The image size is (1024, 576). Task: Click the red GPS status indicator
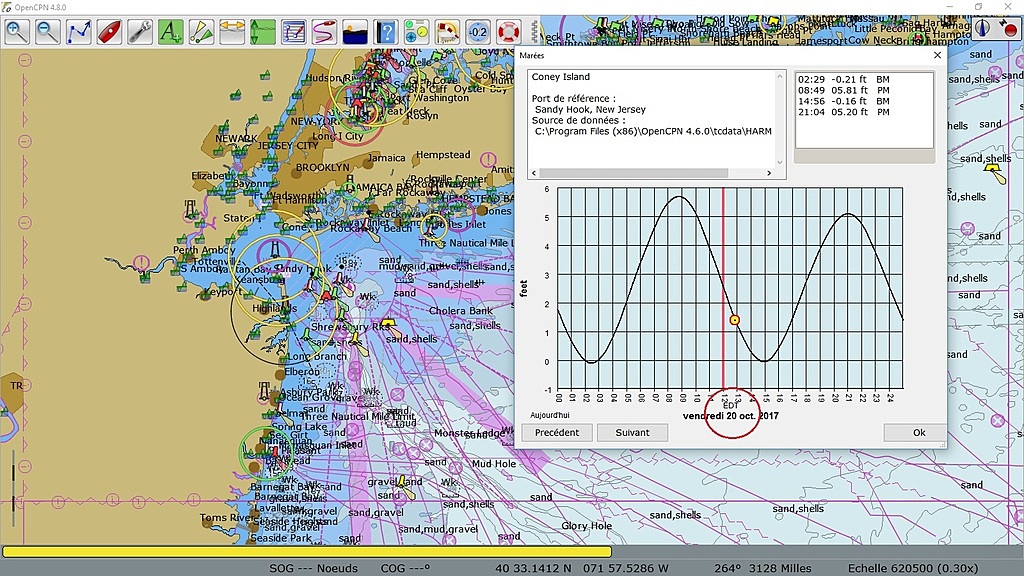point(1009,28)
